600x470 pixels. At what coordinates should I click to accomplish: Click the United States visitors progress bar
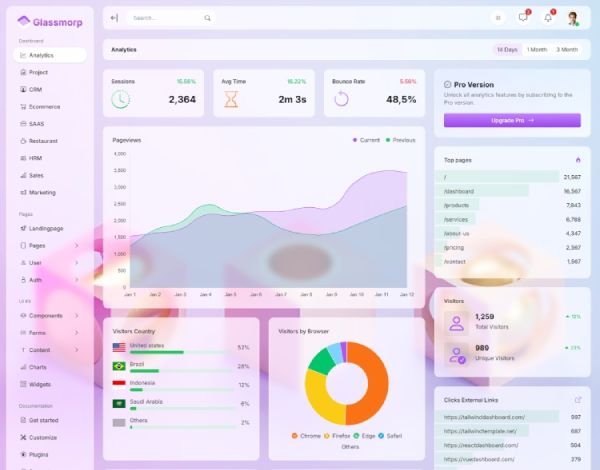pos(157,352)
